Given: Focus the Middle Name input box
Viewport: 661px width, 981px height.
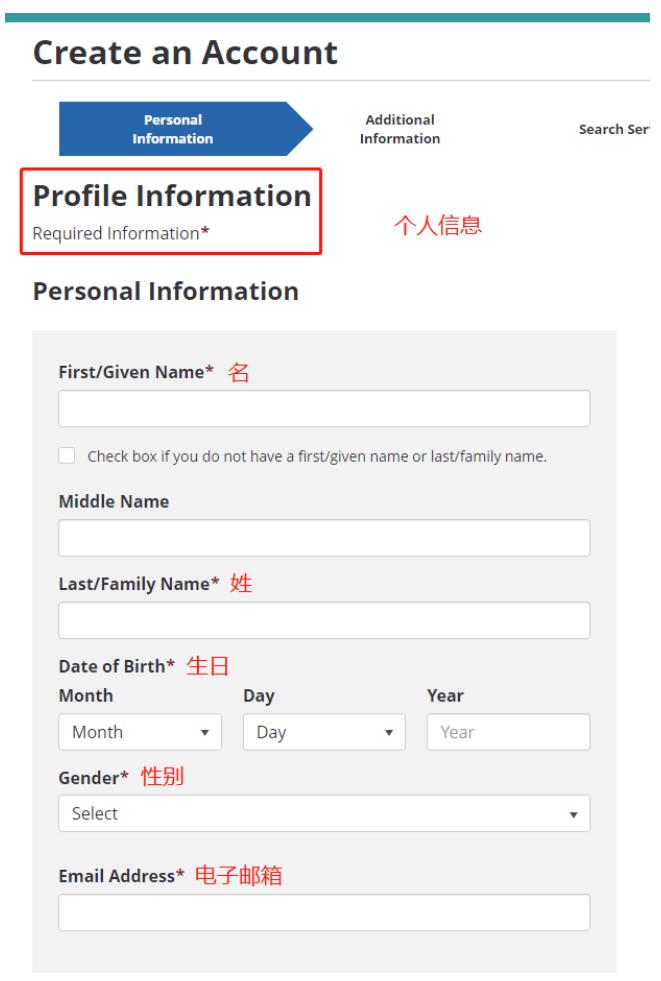Looking at the screenshot, I should pos(324,538).
